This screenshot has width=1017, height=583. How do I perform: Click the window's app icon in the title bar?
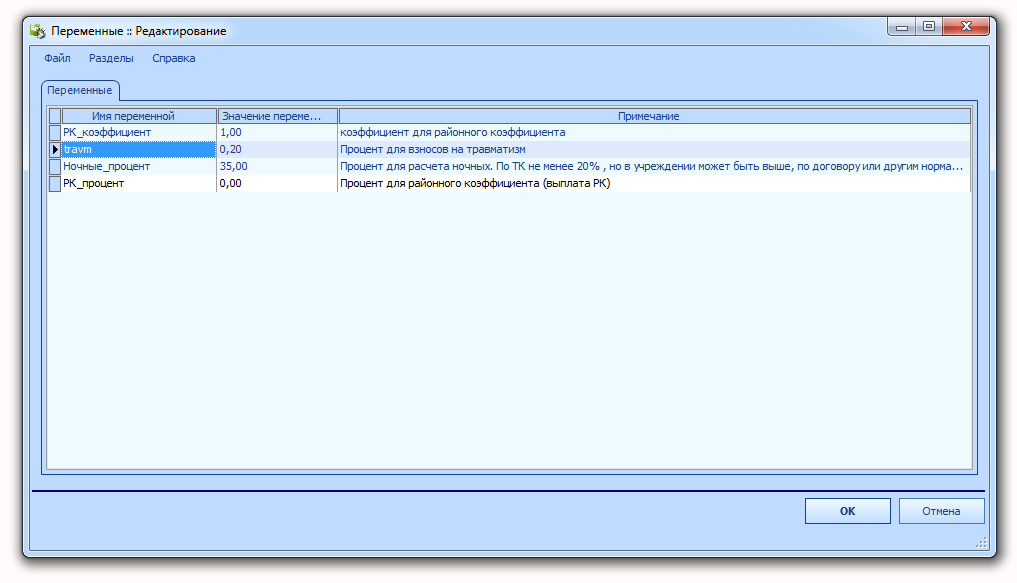coord(38,30)
